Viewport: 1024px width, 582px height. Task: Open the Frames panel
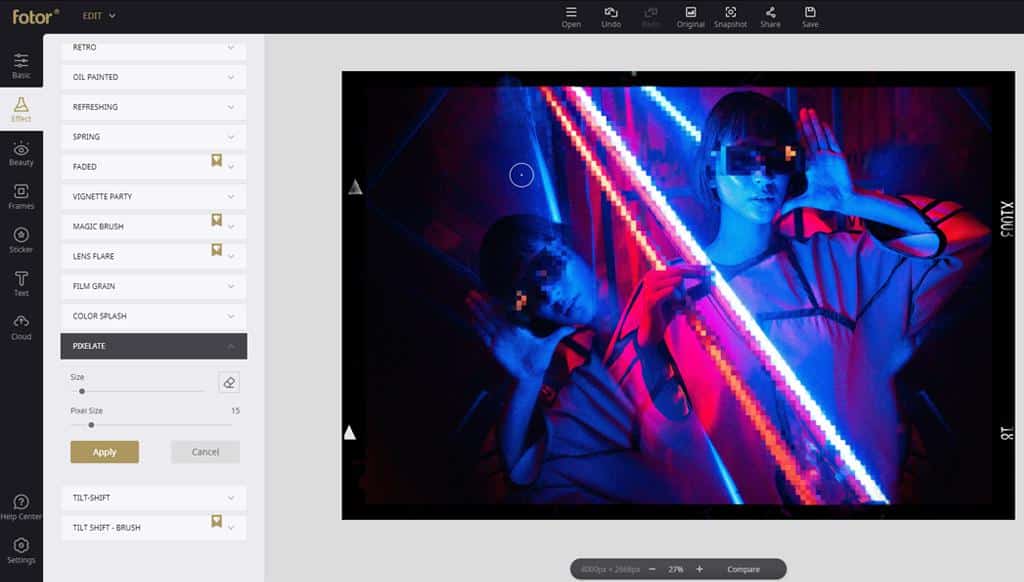click(x=21, y=196)
